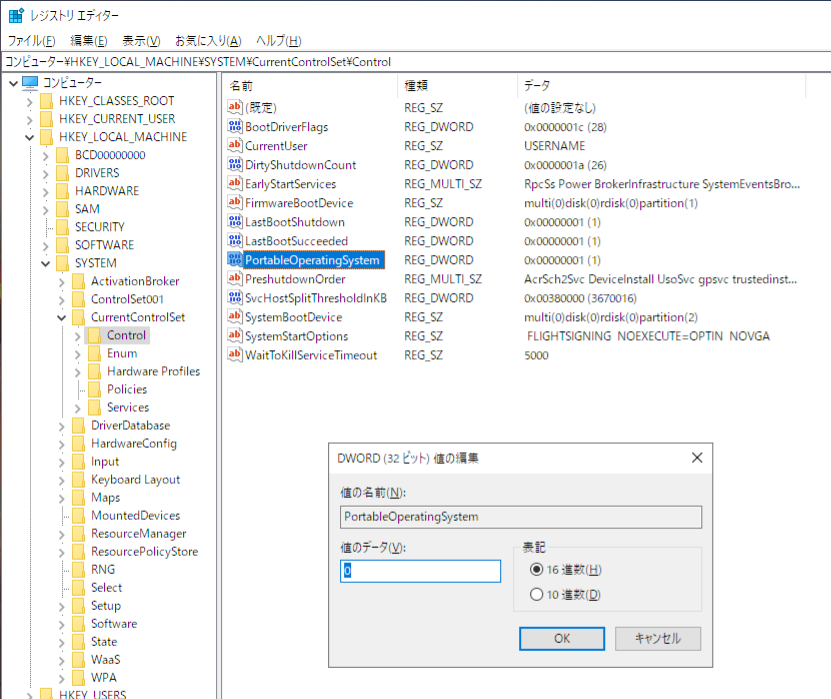831x699 pixels.
Task: Click the PortableOperatingSystem value icon
Action: point(235,260)
